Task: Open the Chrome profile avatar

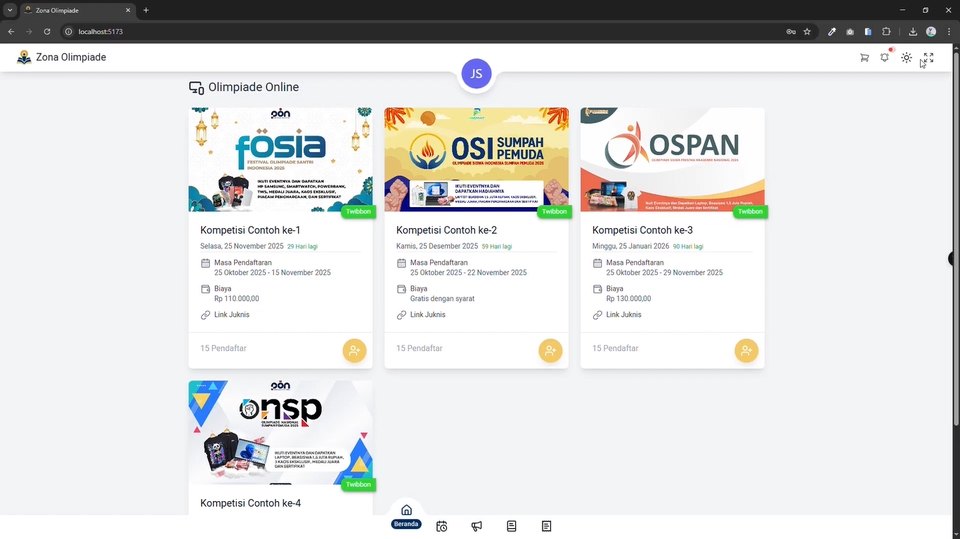Action: (931, 31)
